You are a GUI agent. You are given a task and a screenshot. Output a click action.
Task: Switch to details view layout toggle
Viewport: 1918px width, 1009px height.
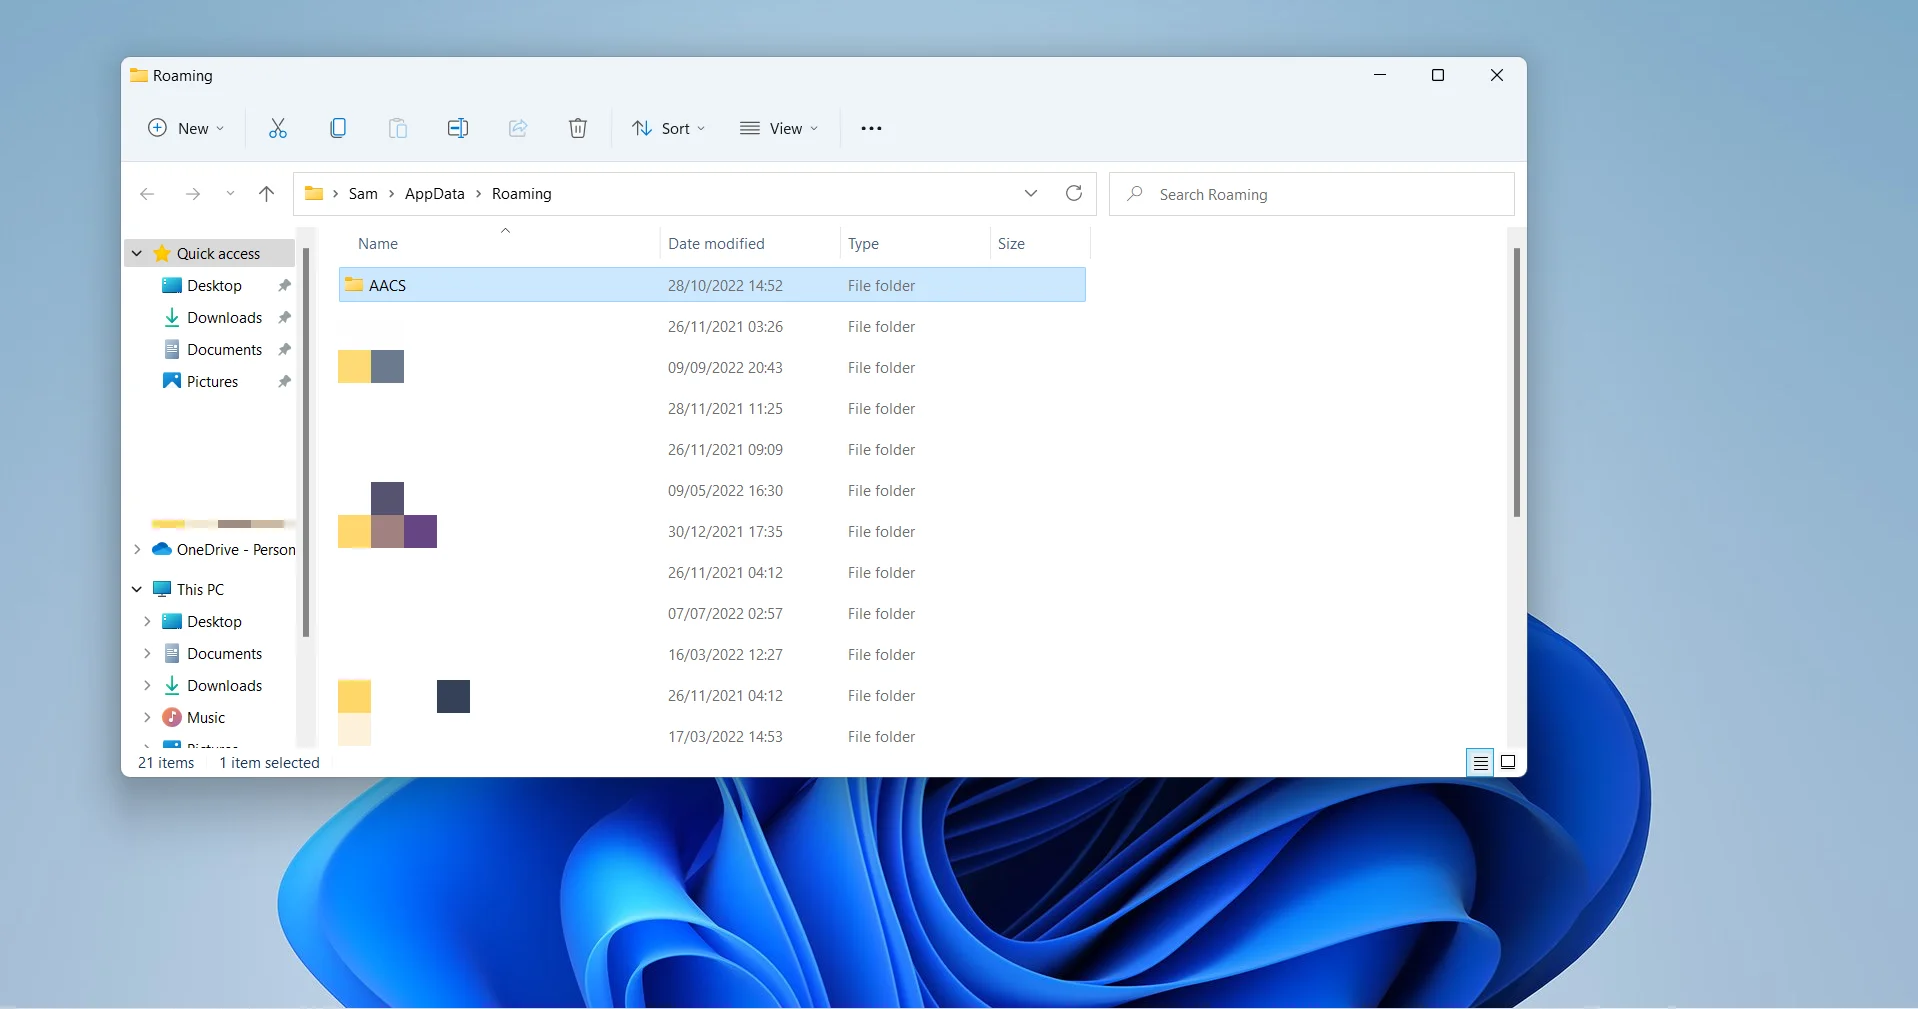[1480, 763]
